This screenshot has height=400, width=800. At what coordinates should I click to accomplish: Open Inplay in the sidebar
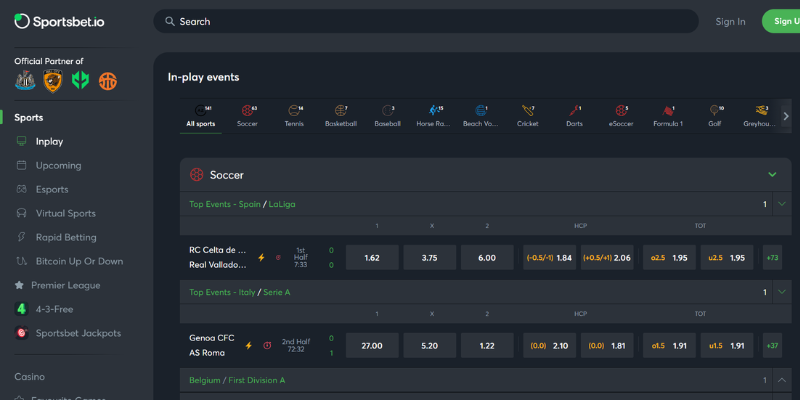(49, 141)
